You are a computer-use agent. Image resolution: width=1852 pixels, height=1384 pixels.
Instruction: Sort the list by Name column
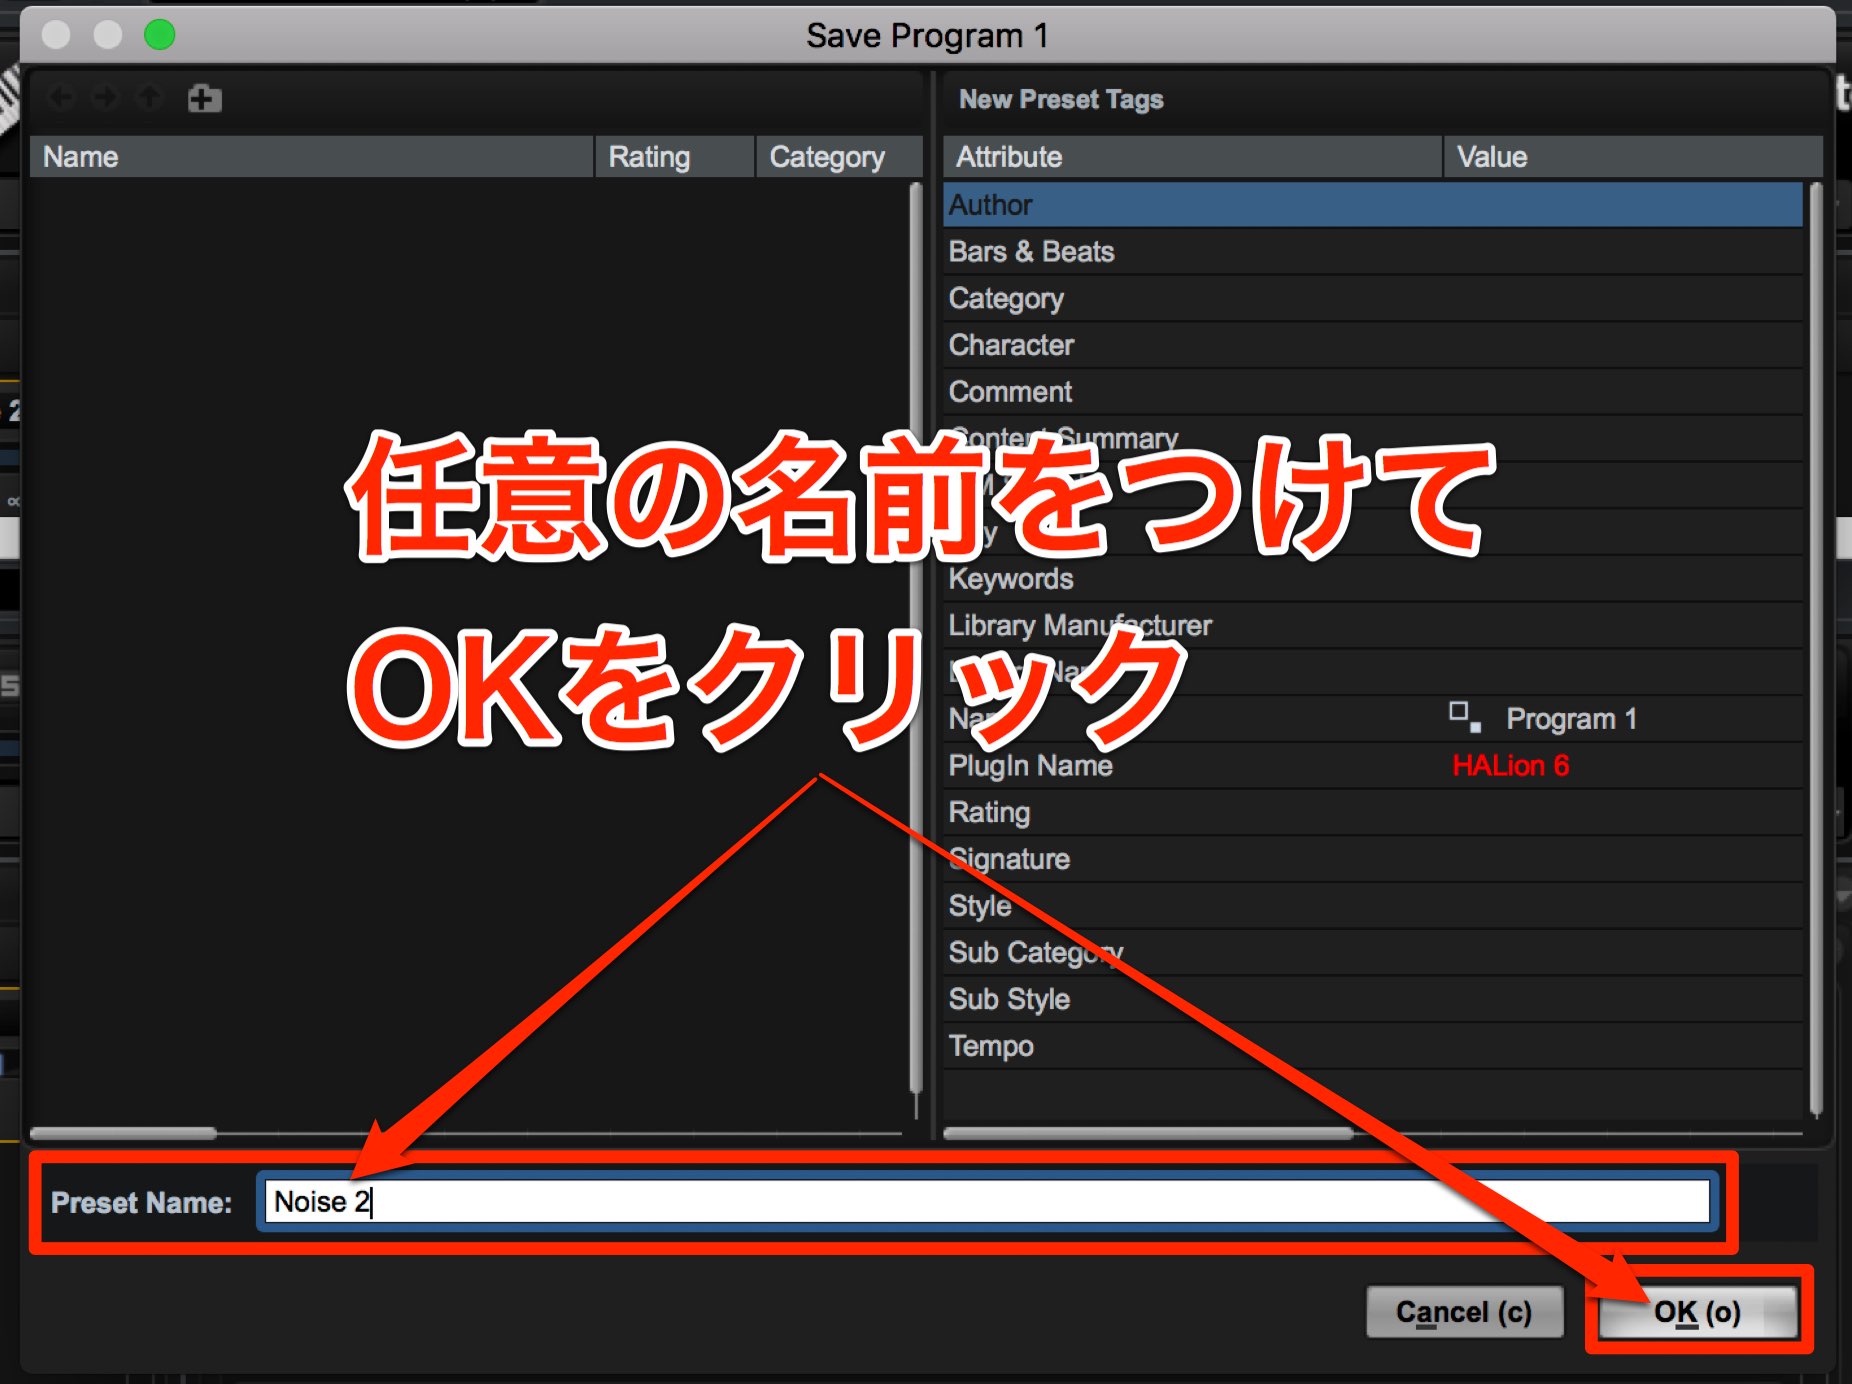(x=312, y=157)
